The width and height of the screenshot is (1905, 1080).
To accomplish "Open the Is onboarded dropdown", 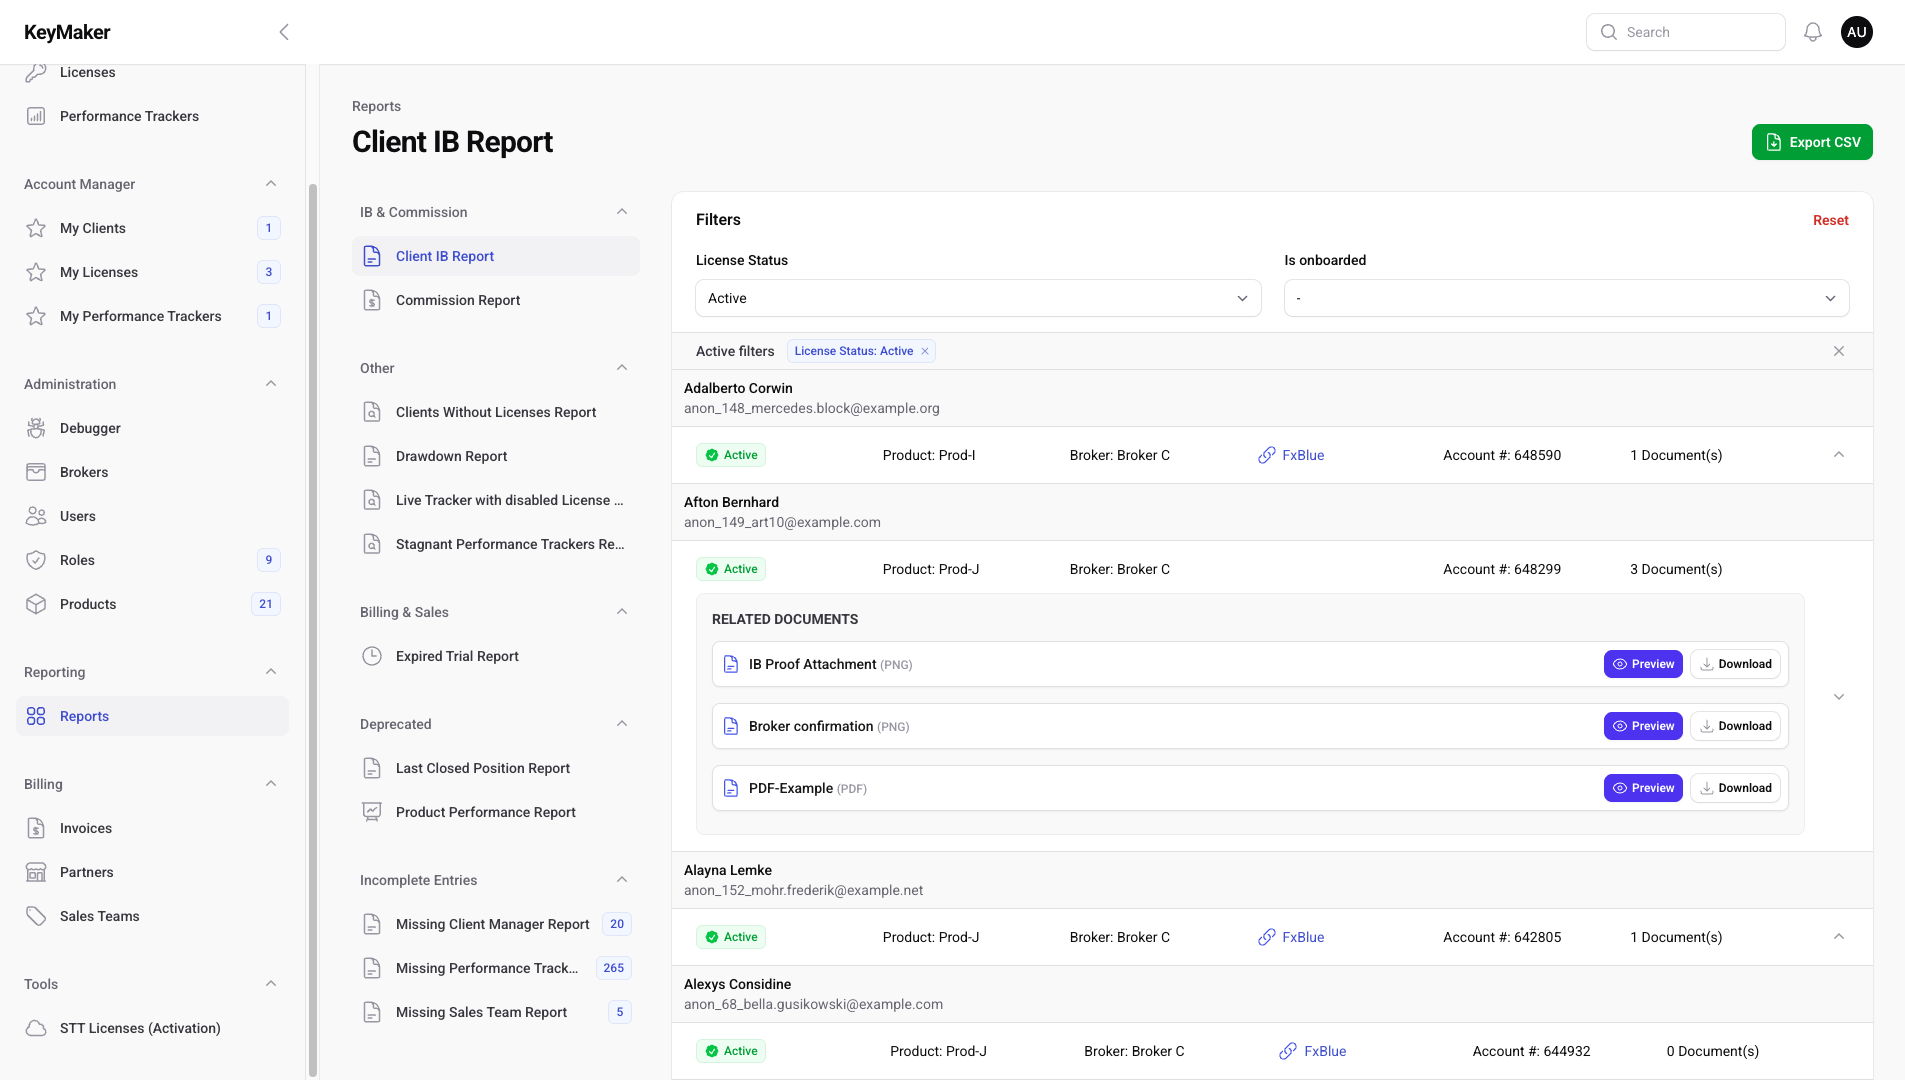I will click(1566, 298).
